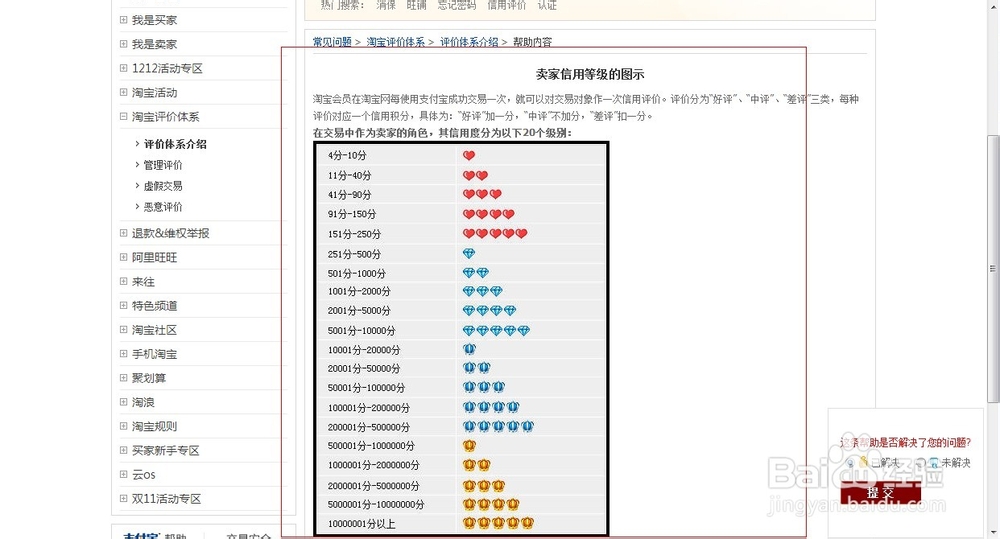Click the four blue crowns for 100001分-200000分
1000x539 pixels.
pyautogui.click(x=491, y=407)
